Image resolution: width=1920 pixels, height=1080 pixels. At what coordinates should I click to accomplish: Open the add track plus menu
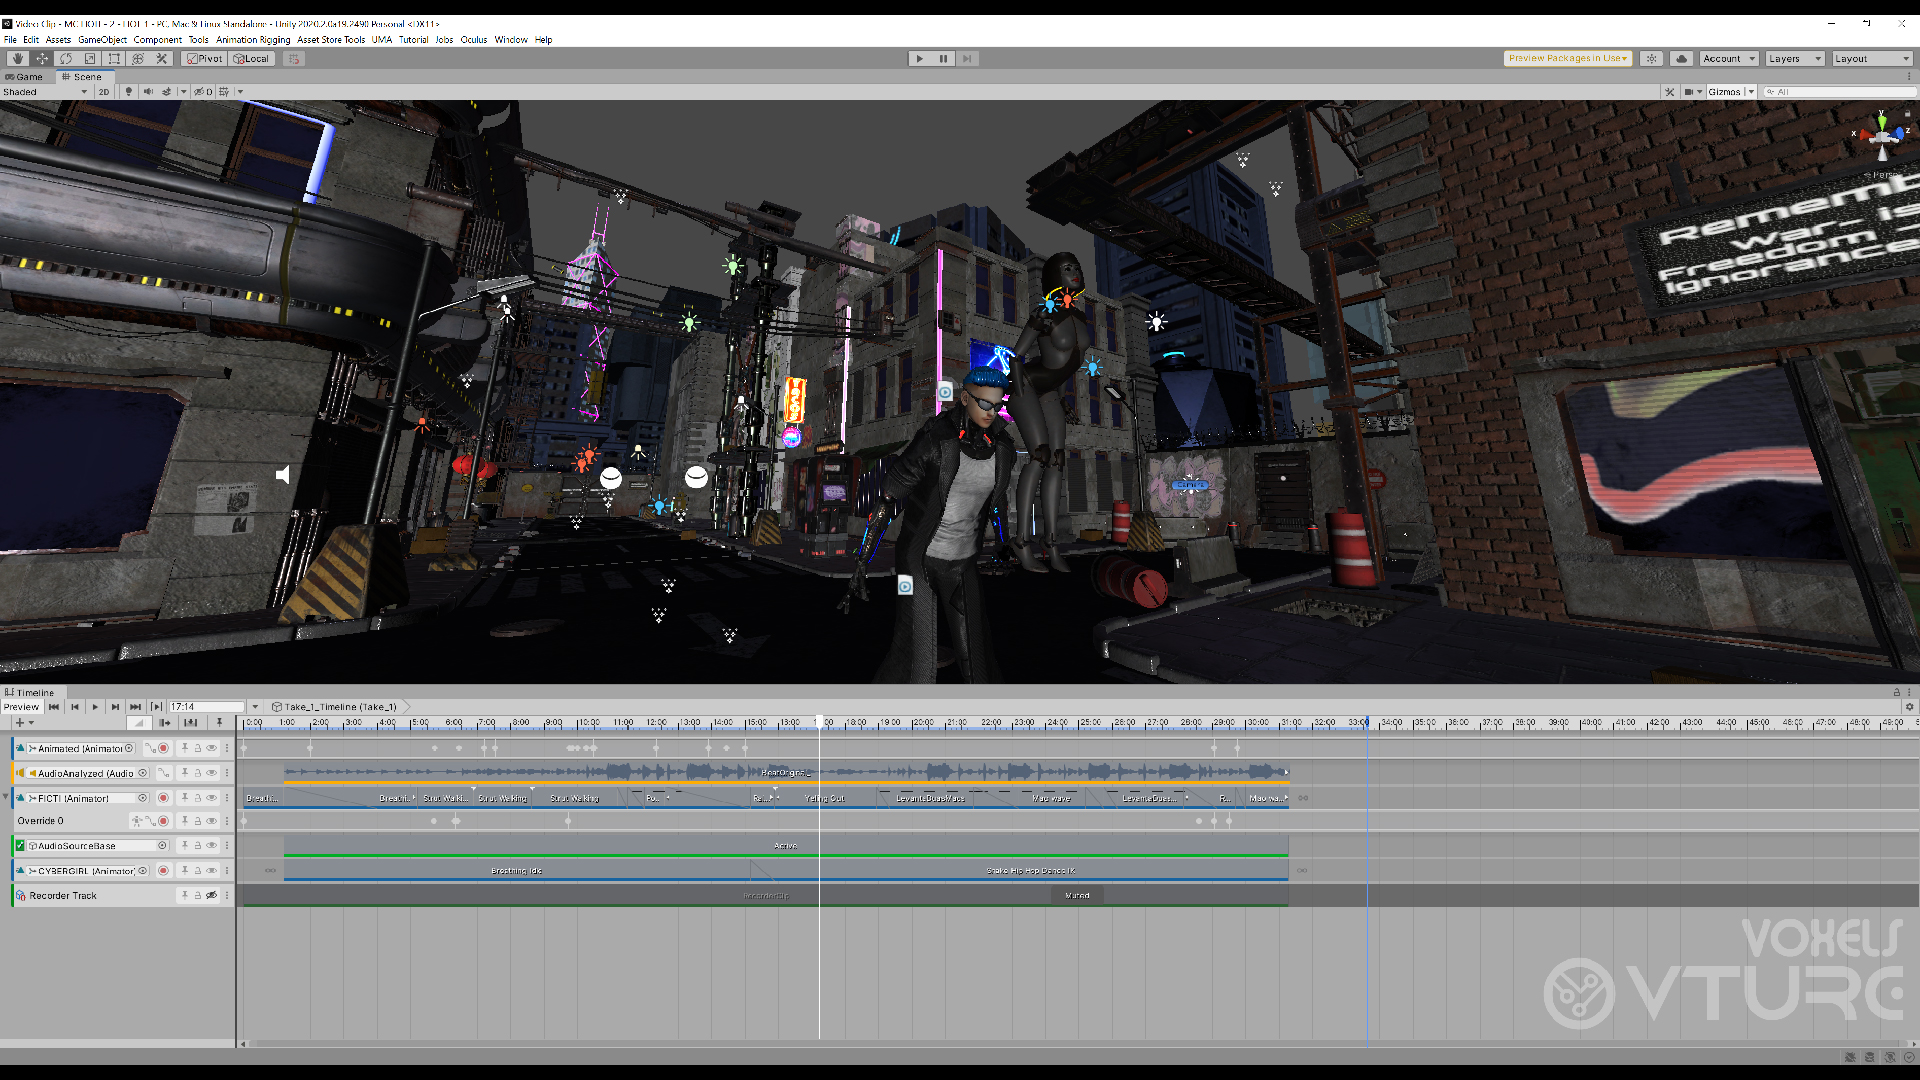click(24, 723)
